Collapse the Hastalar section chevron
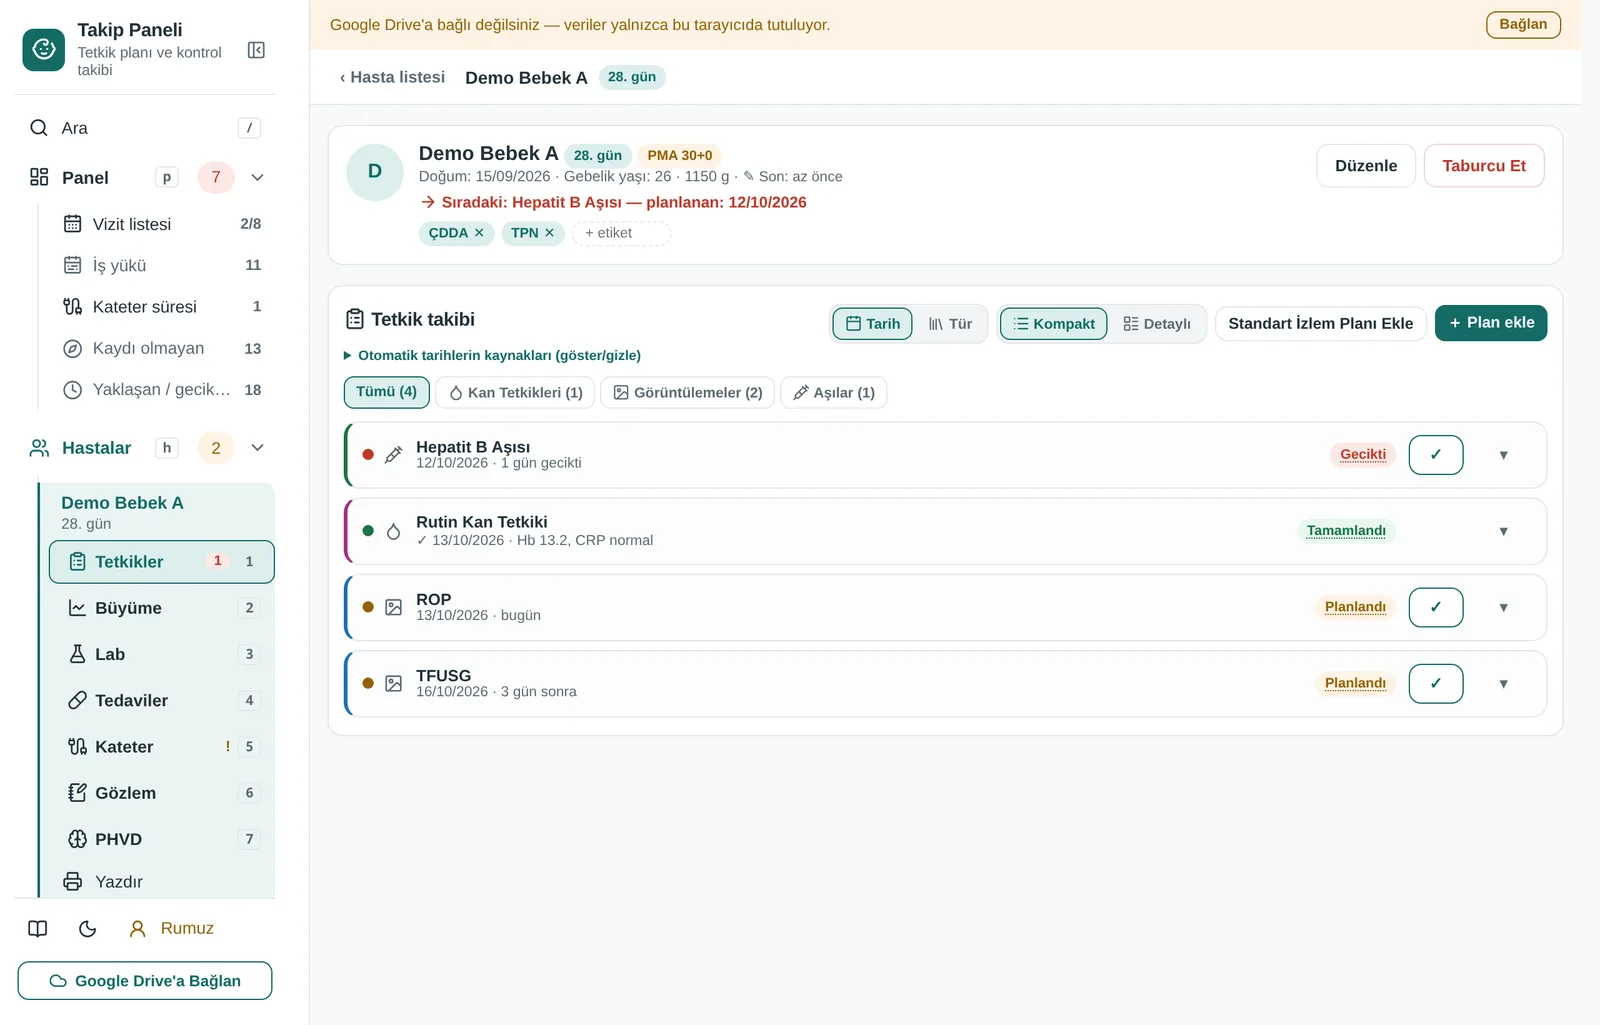Image resolution: width=1600 pixels, height=1025 pixels. pyautogui.click(x=257, y=448)
